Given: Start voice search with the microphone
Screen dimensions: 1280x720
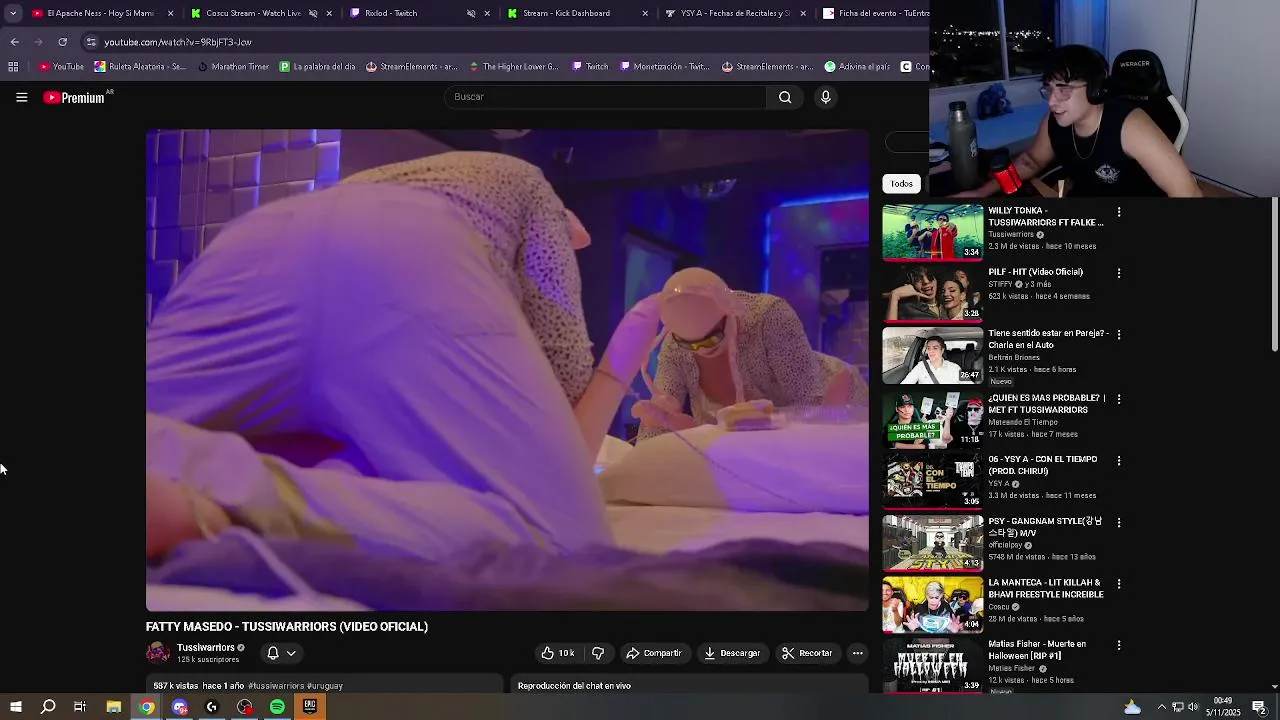Looking at the screenshot, I should 825,97.
